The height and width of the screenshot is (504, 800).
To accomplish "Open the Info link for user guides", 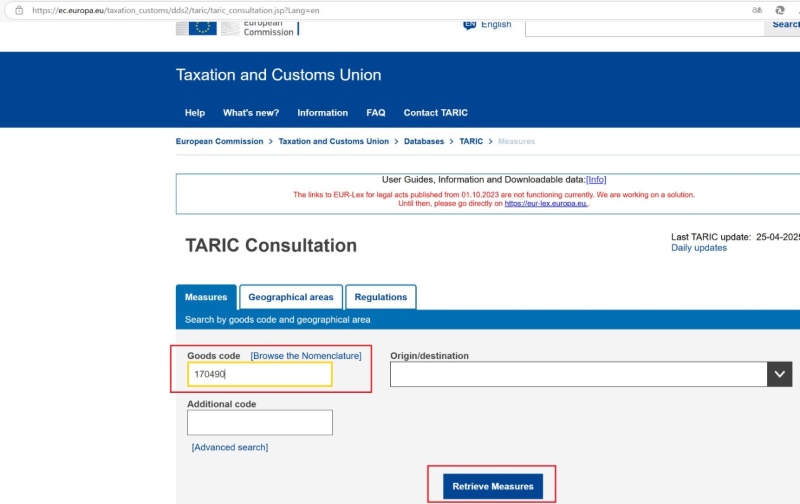I will [x=596, y=179].
